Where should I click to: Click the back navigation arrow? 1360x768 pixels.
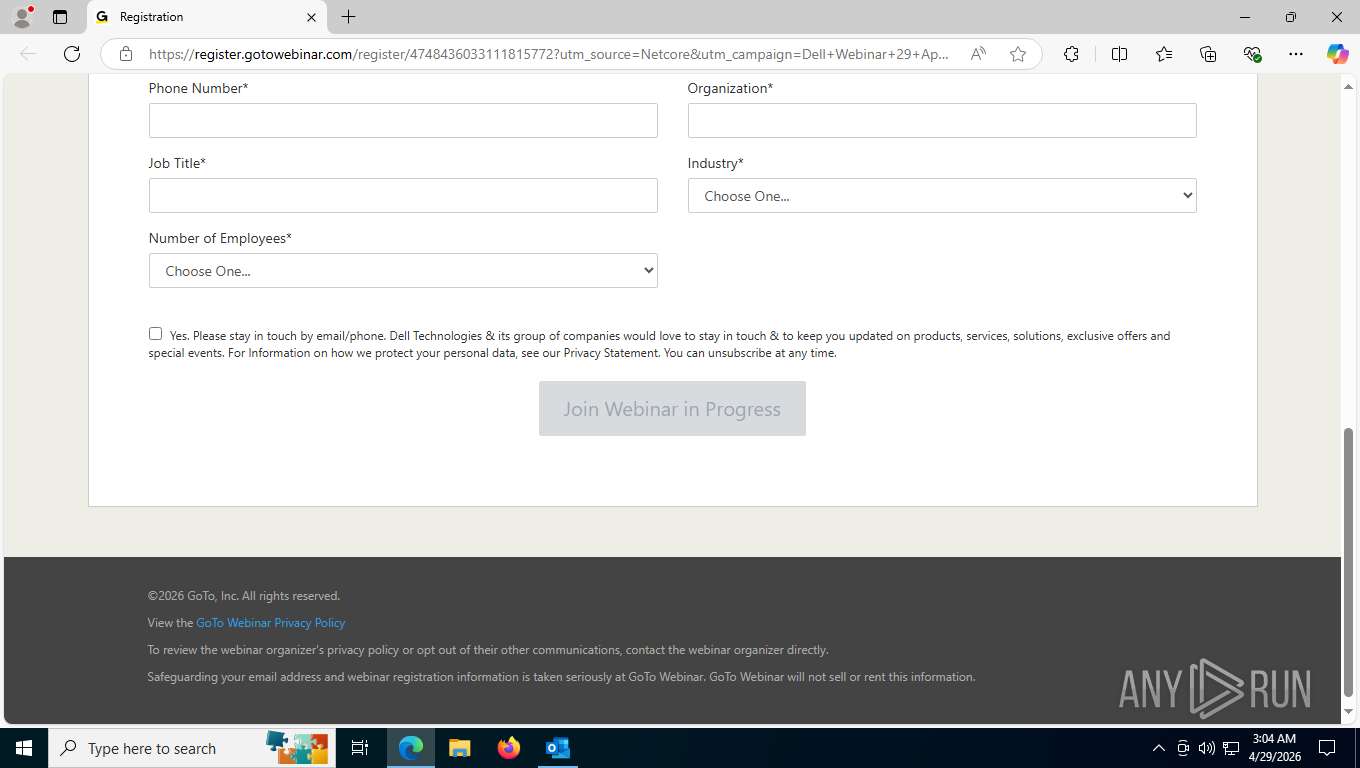28,54
